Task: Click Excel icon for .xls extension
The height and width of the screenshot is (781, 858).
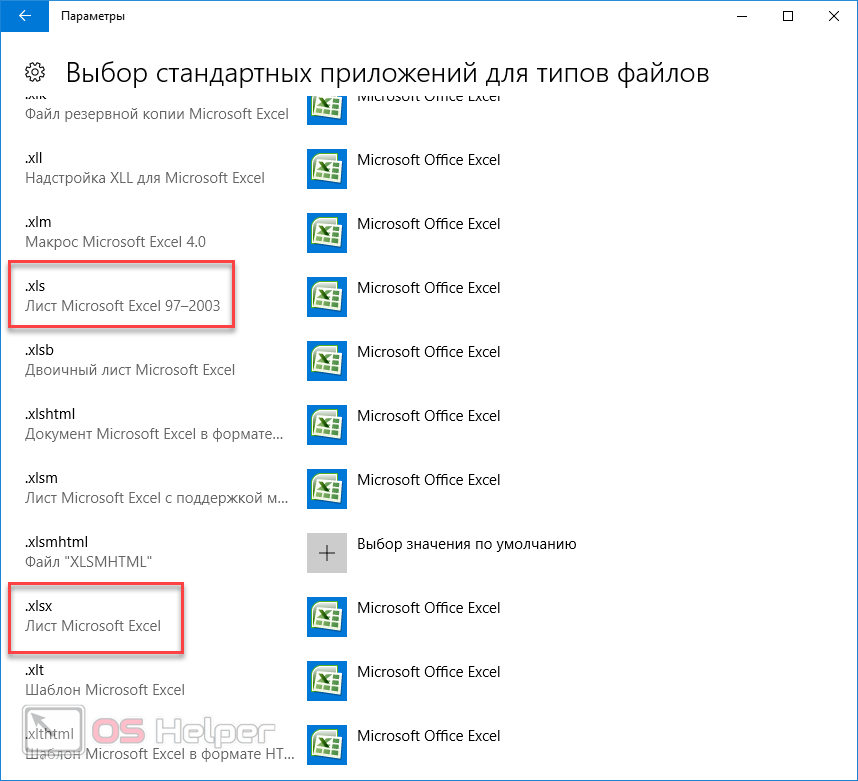Action: (x=327, y=297)
